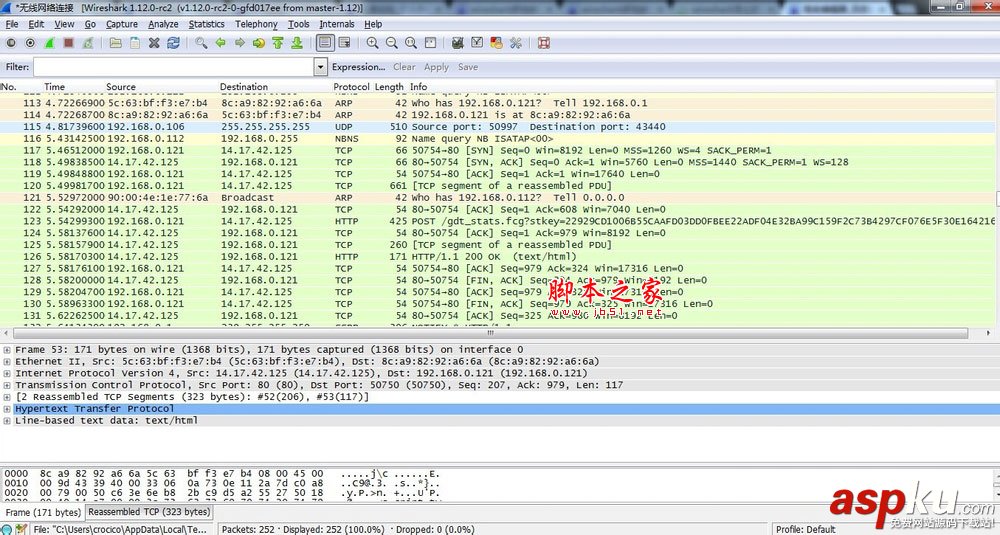The height and width of the screenshot is (535, 1000).
Task: Zoom out packet text
Action: point(392,43)
